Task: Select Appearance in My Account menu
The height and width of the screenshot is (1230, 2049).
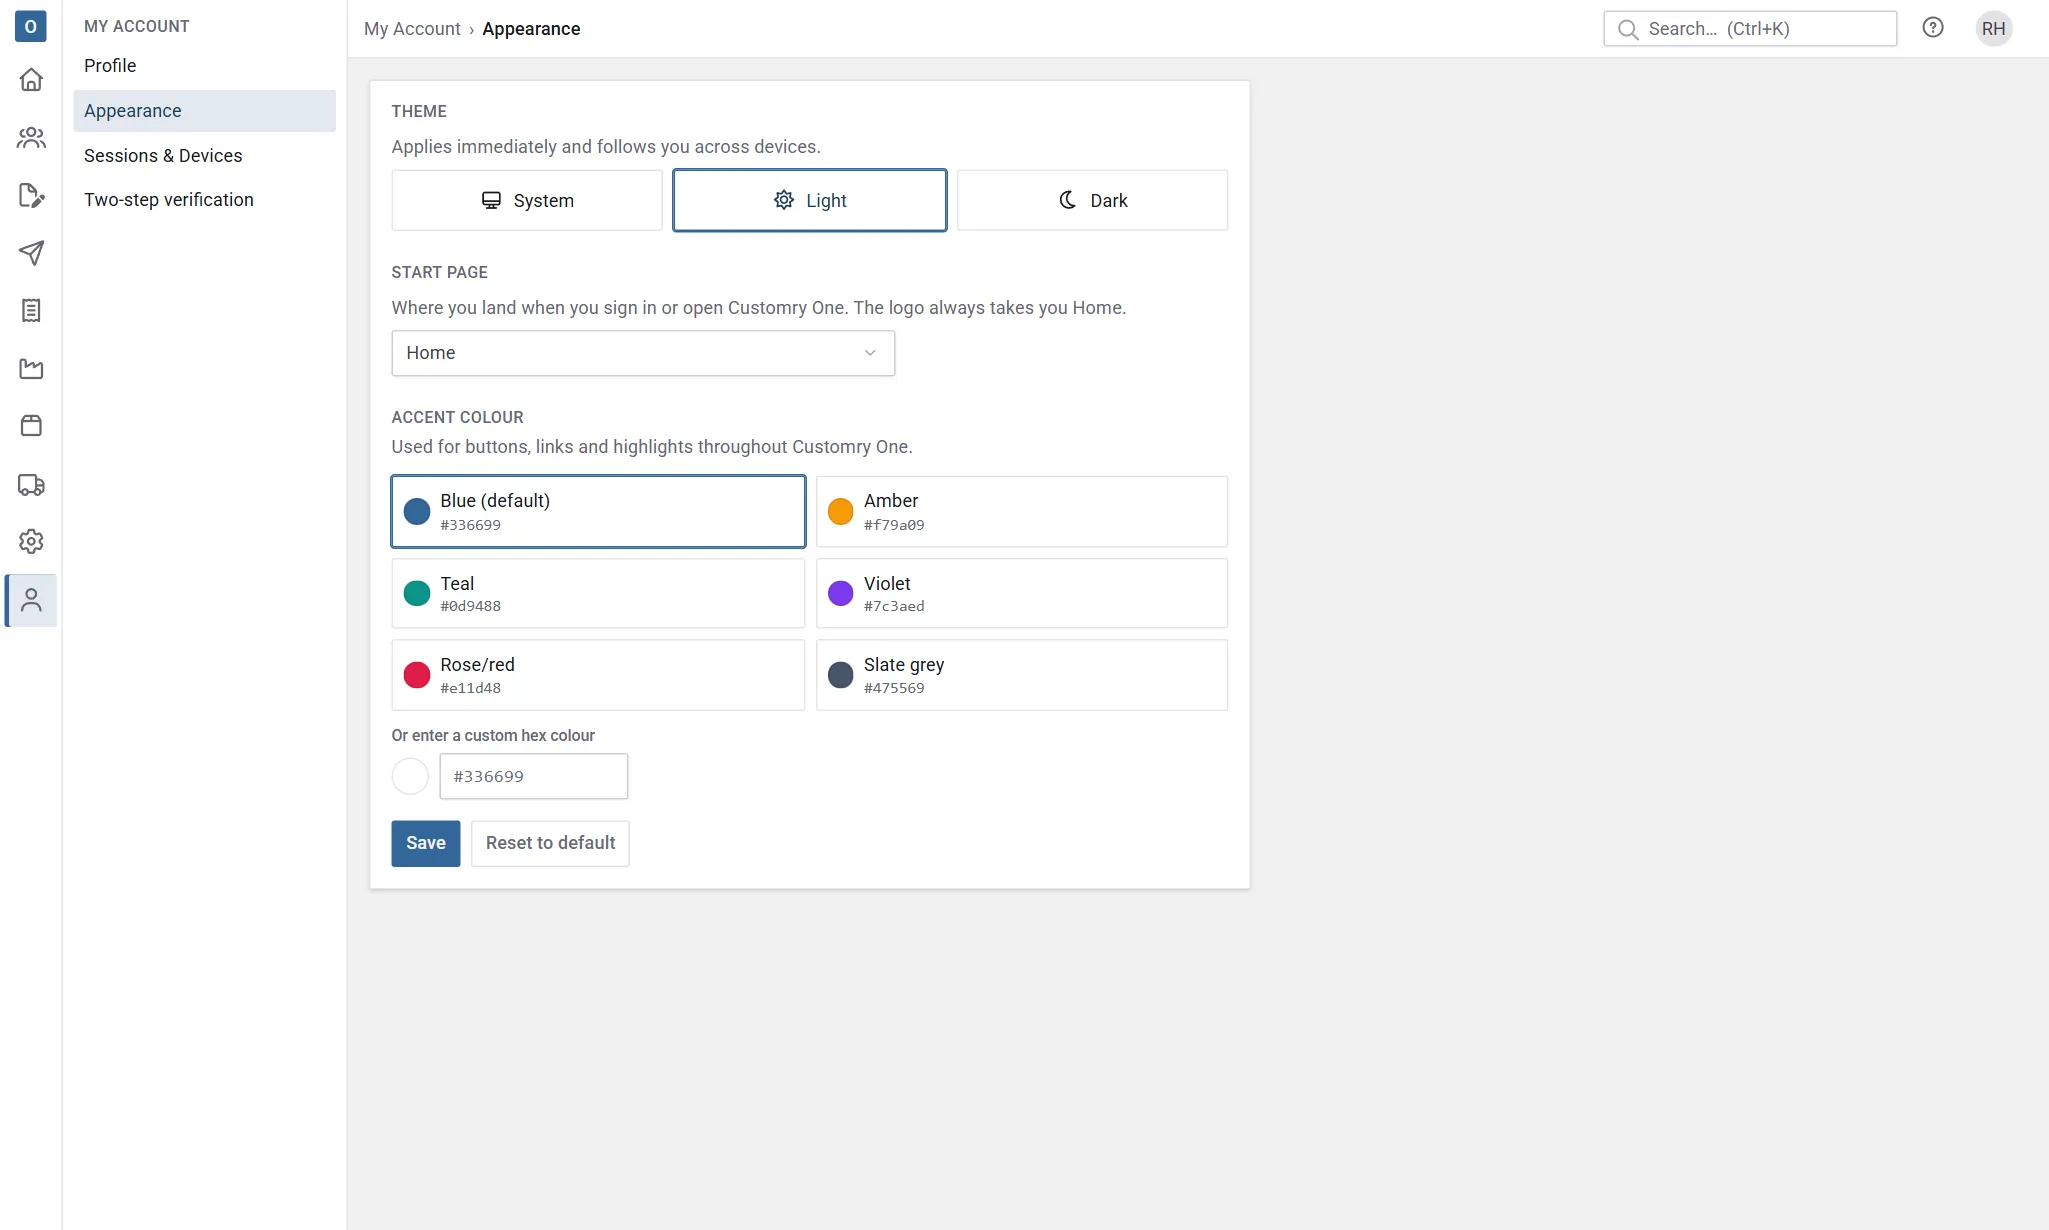Action: pyautogui.click(x=204, y=111)
